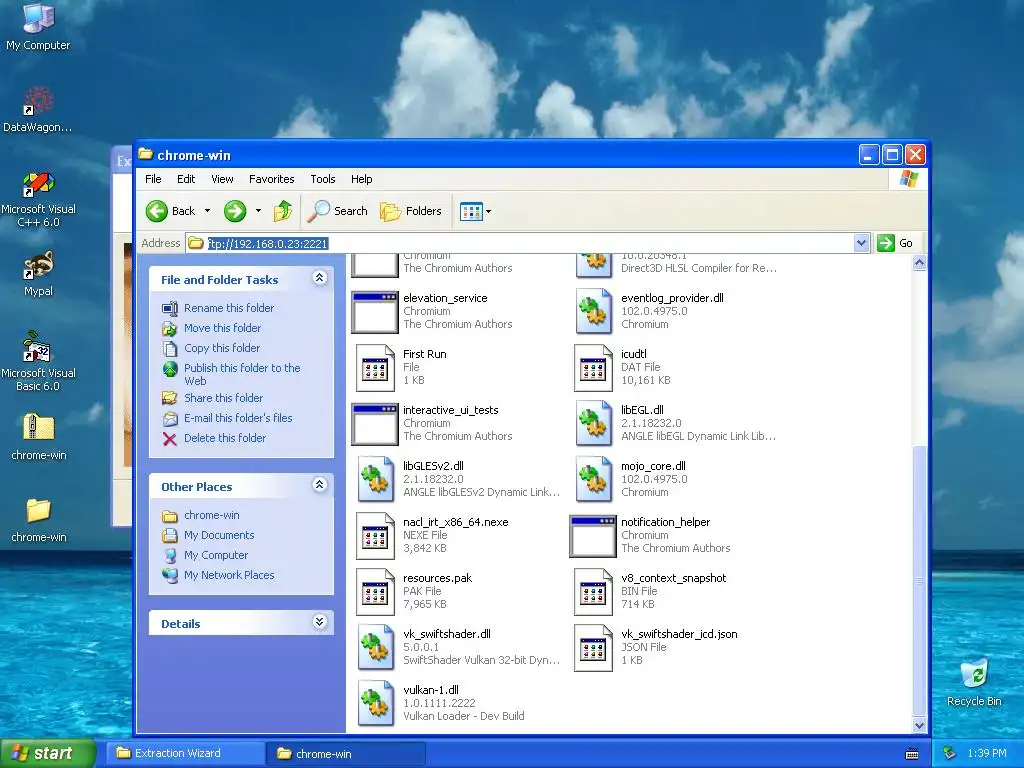Open the Search pane
This screenshot has width=1024, height=768.
tap(338, 211)
